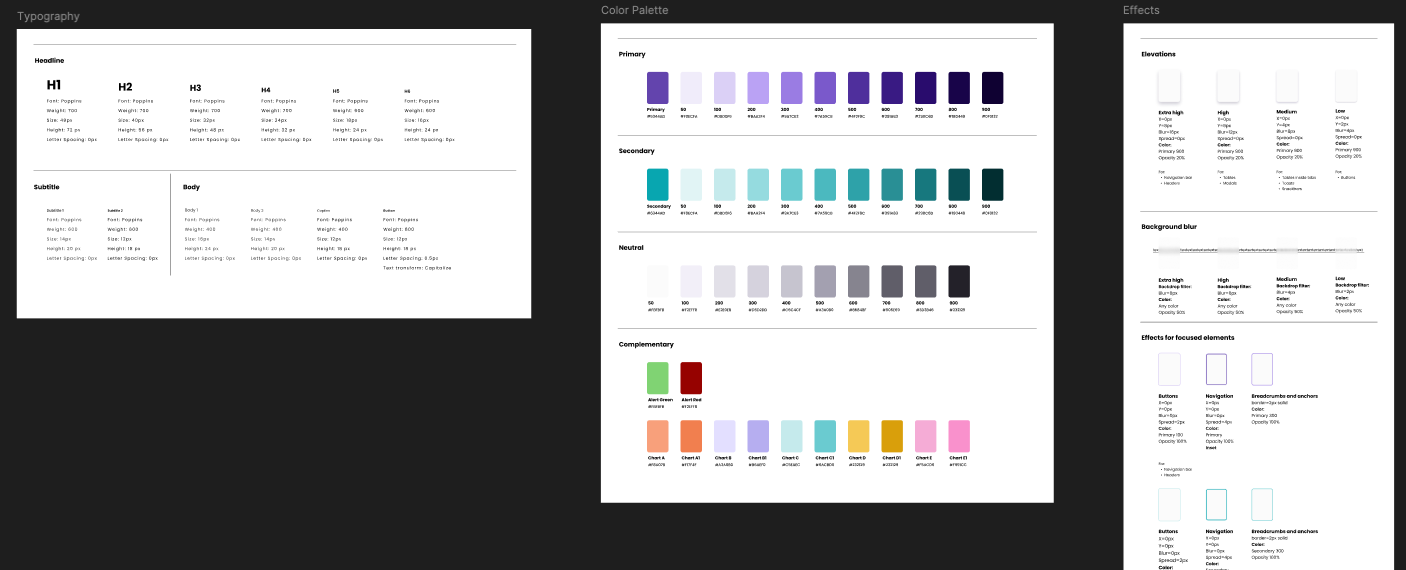
Task: Select the Chart B swatch
Action: tap(725, 436)
